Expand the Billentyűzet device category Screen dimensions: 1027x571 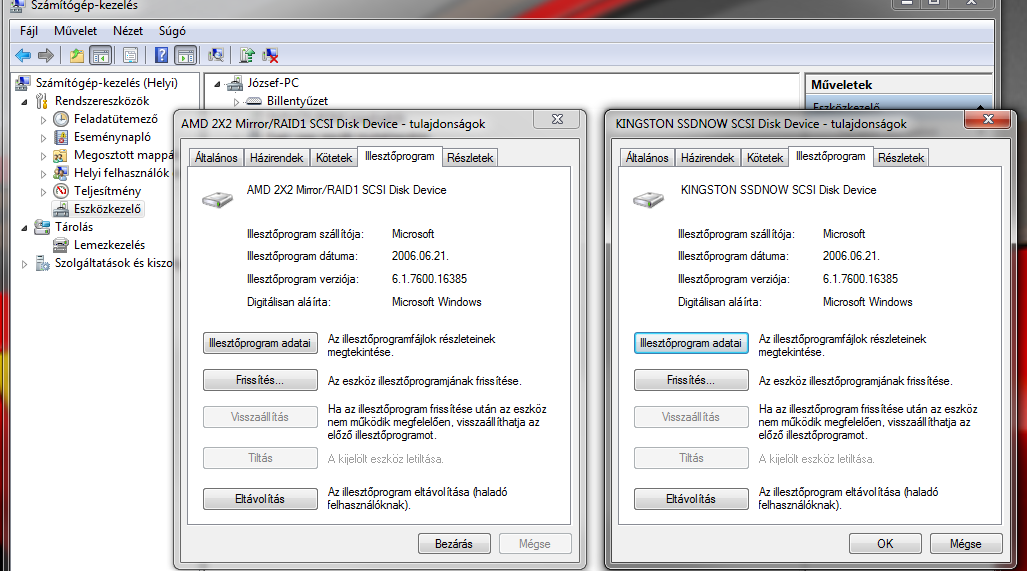pyautogui.click(x=236, y=102)
